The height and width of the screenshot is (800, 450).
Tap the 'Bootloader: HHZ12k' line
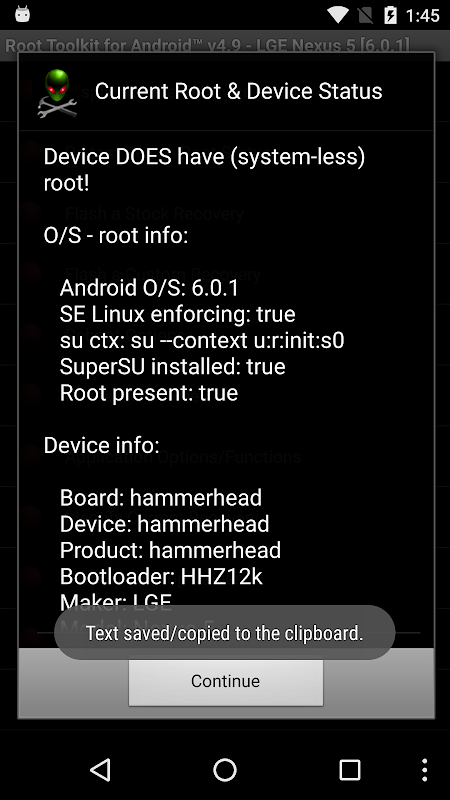click(161, 577)
